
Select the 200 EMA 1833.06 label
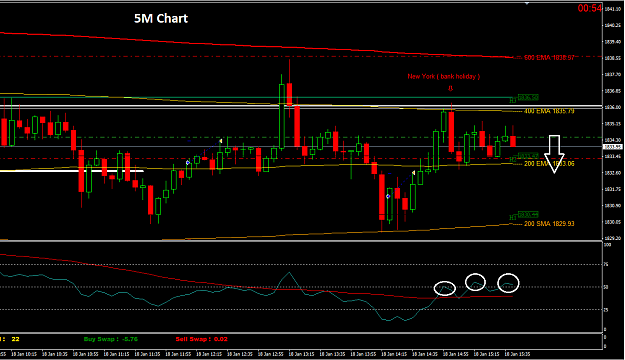549,163
